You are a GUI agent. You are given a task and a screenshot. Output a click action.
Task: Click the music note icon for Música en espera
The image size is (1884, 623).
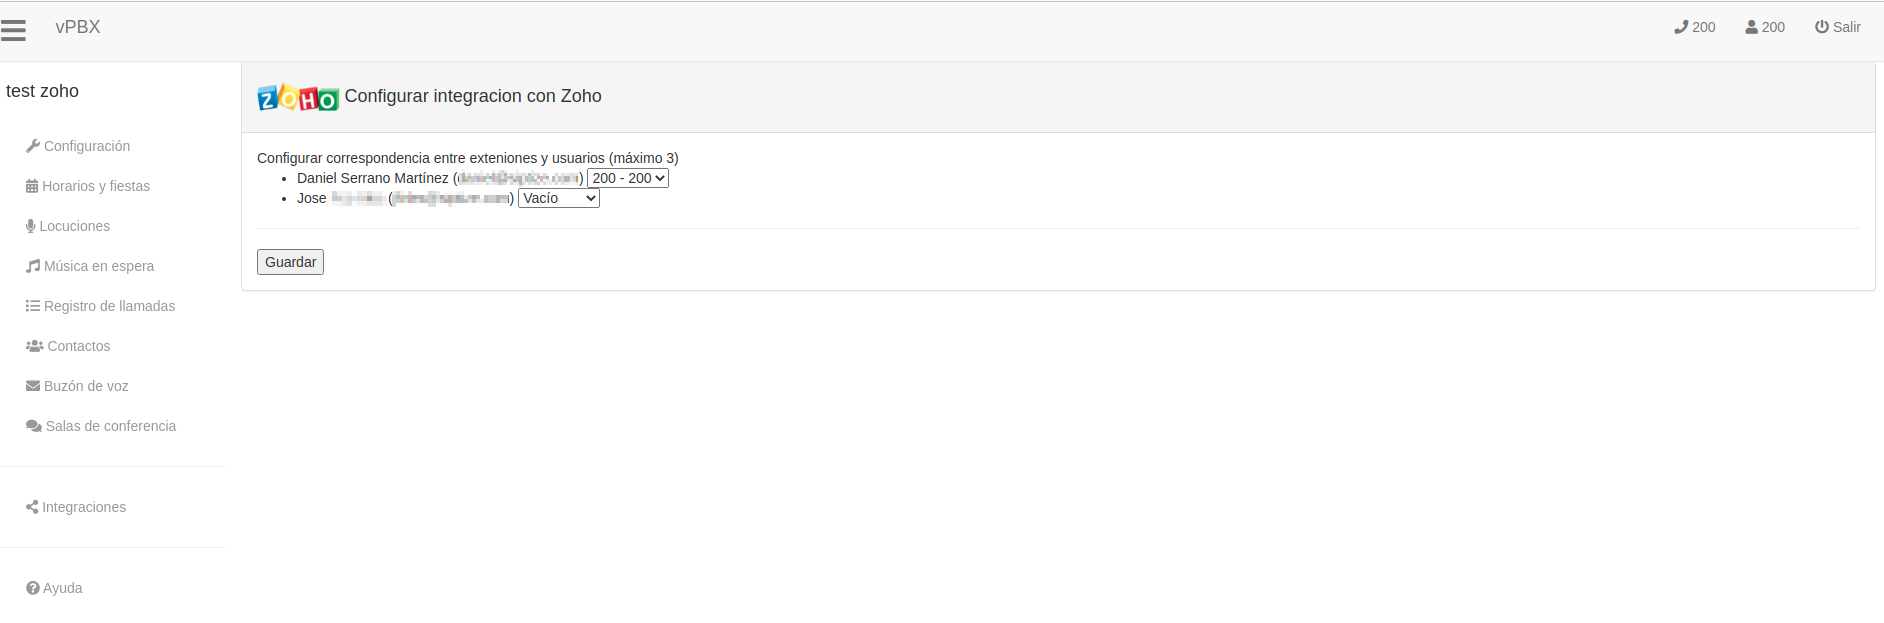(33, 266)
